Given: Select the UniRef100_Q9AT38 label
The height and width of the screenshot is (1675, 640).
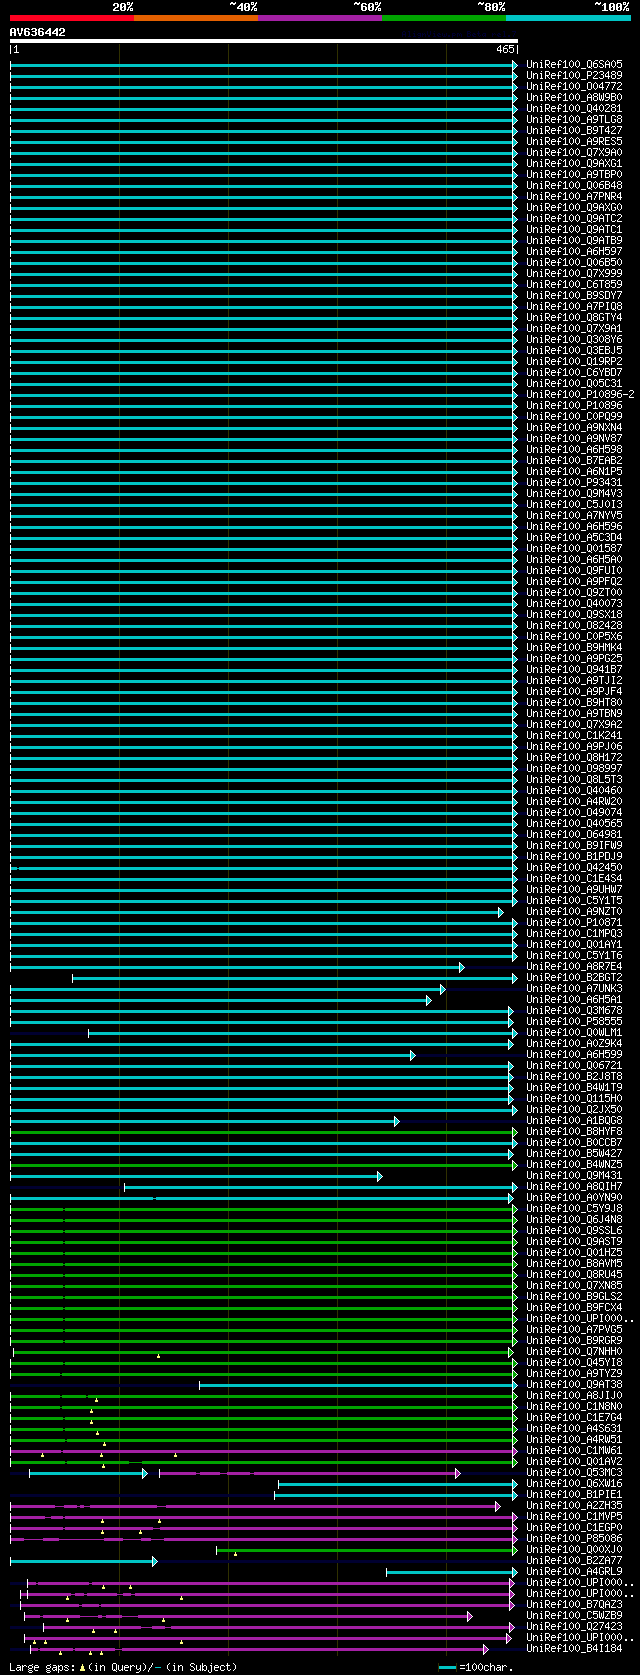Looking at the screenshot, I should pos(574,1384).
